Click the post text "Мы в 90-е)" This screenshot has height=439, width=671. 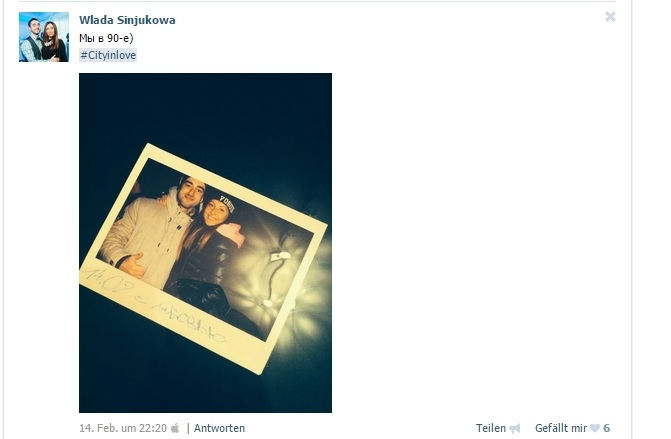click(x=106, y=38)
